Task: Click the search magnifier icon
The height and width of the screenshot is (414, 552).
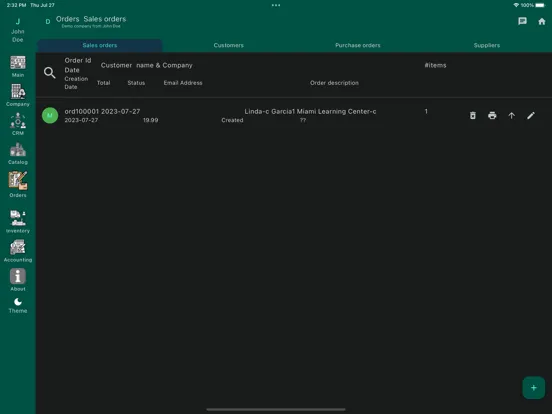Action: click(x=50, y=73)
